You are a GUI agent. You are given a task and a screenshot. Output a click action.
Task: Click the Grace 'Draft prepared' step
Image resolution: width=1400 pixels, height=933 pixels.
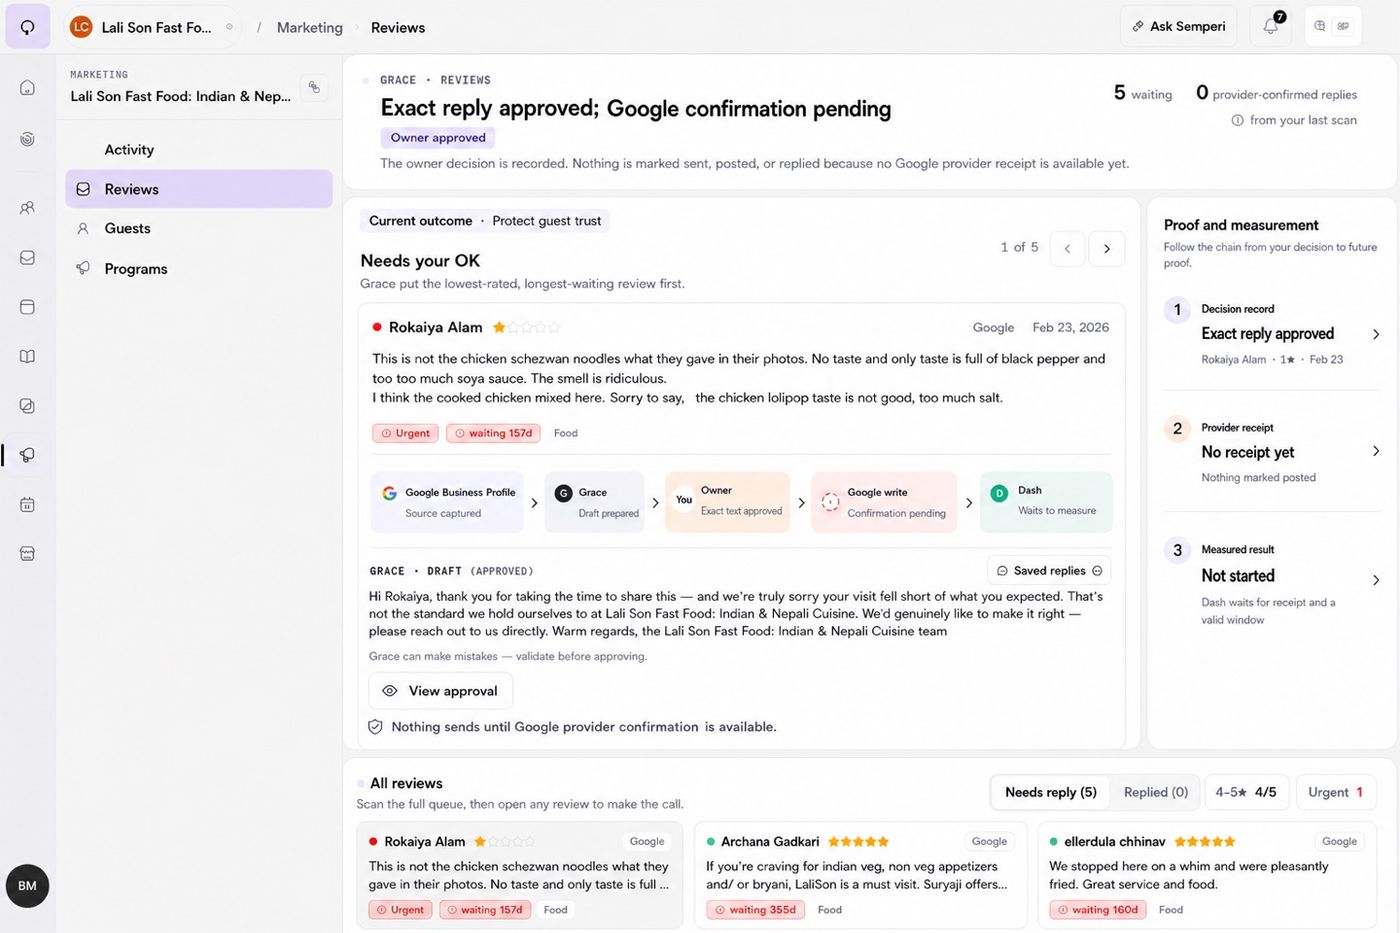pos(596,502)
